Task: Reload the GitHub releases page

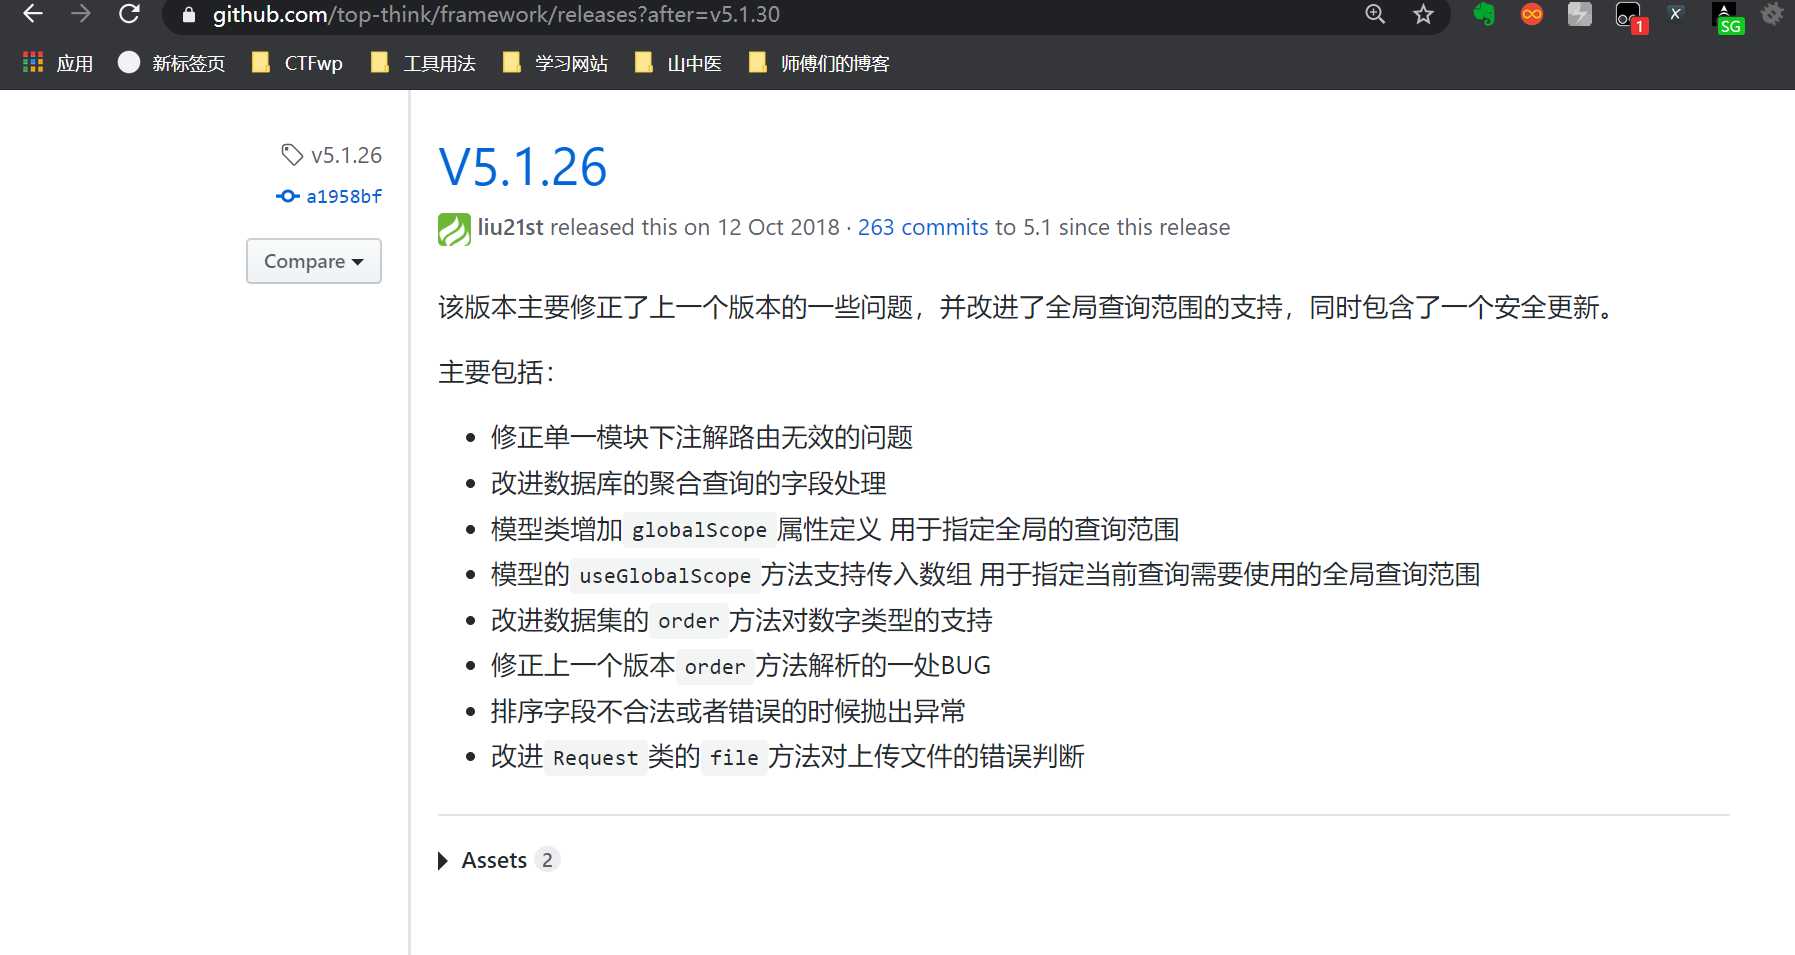Action: pos(129,14)
